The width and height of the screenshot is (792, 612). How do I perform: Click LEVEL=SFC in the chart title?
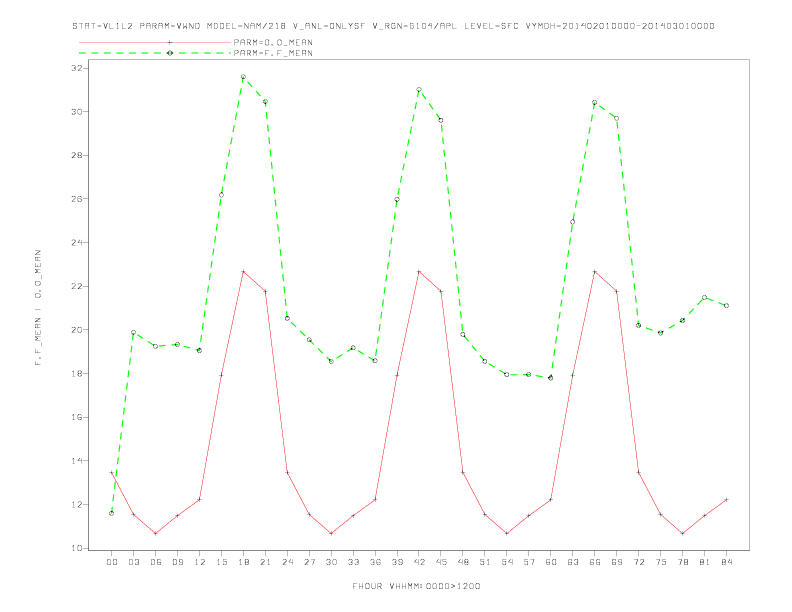coord(491,26)
